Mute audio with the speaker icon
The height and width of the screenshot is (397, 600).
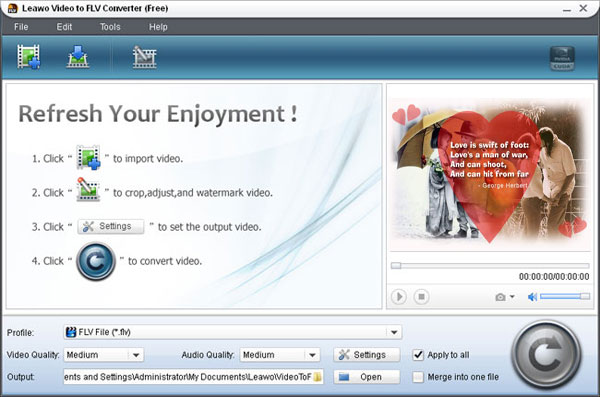[532, 297]
